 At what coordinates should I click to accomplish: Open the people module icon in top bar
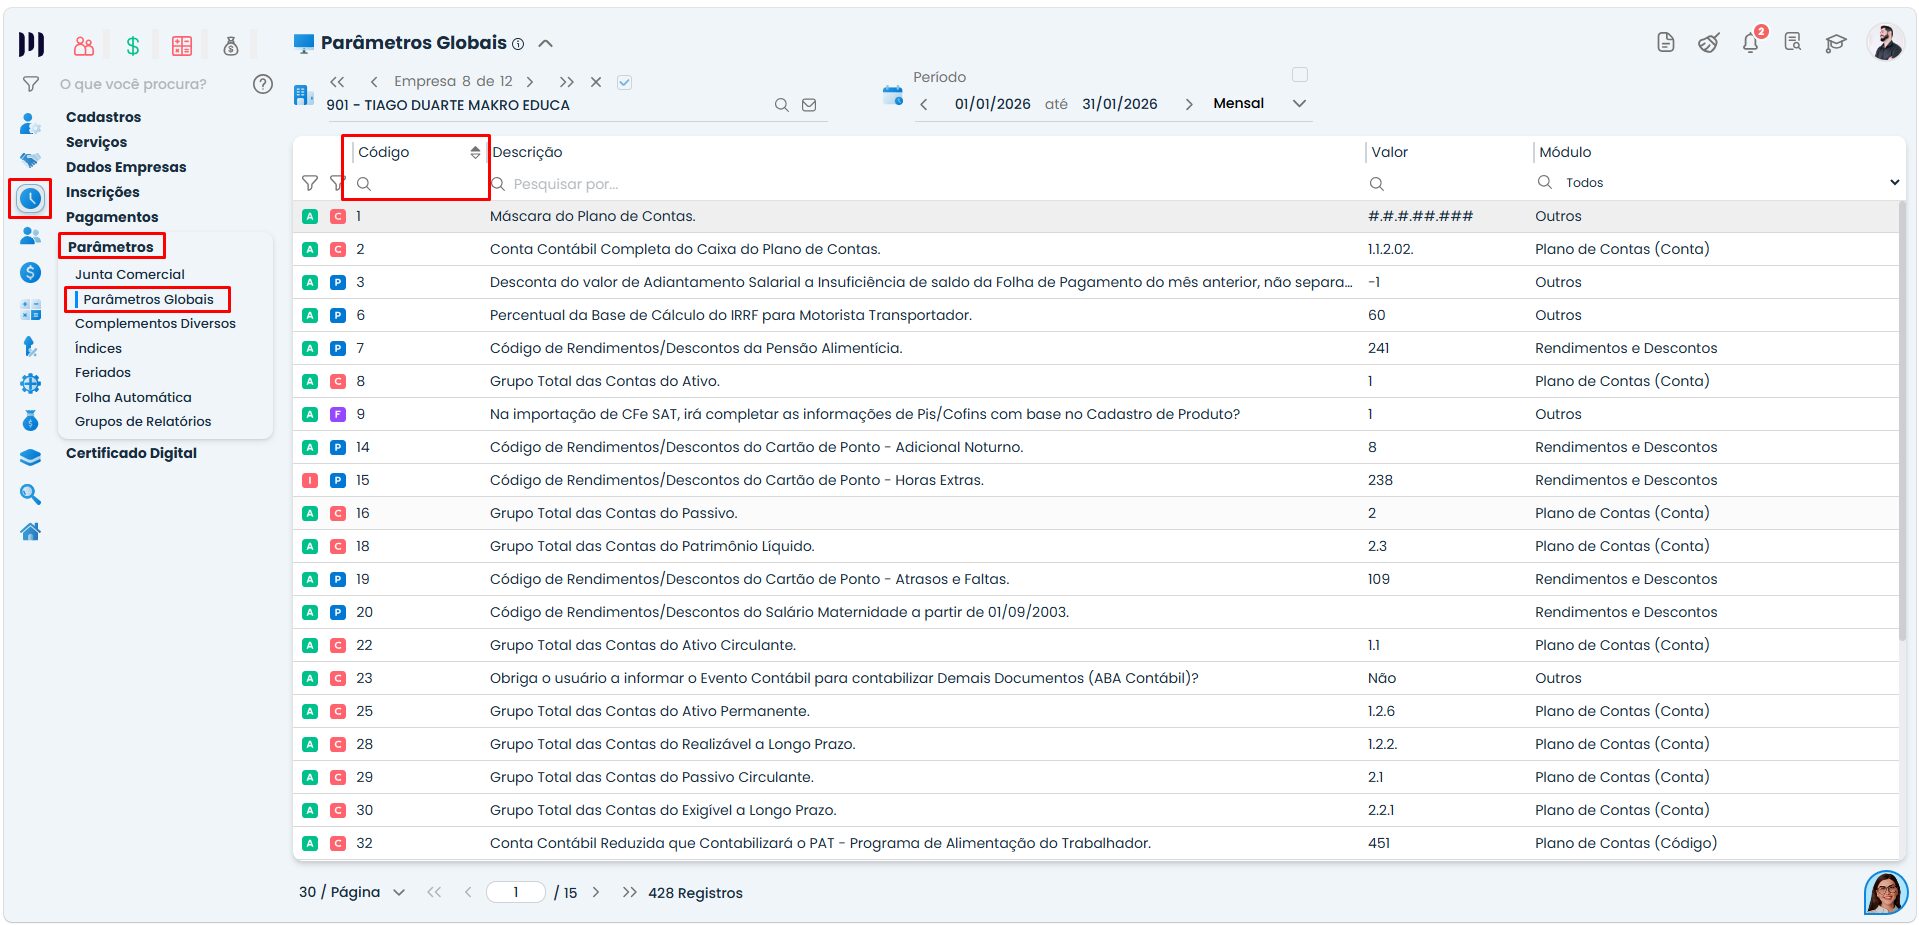pos(84,45)
